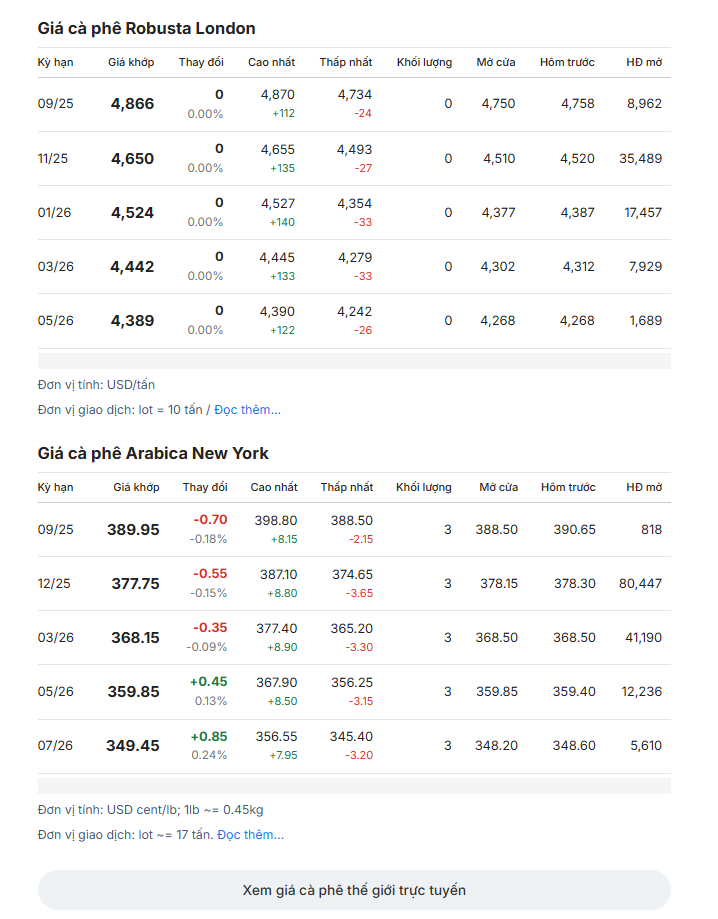
Task: Open the Arabica section's Đọc thêm link
Action: point(250,835)
